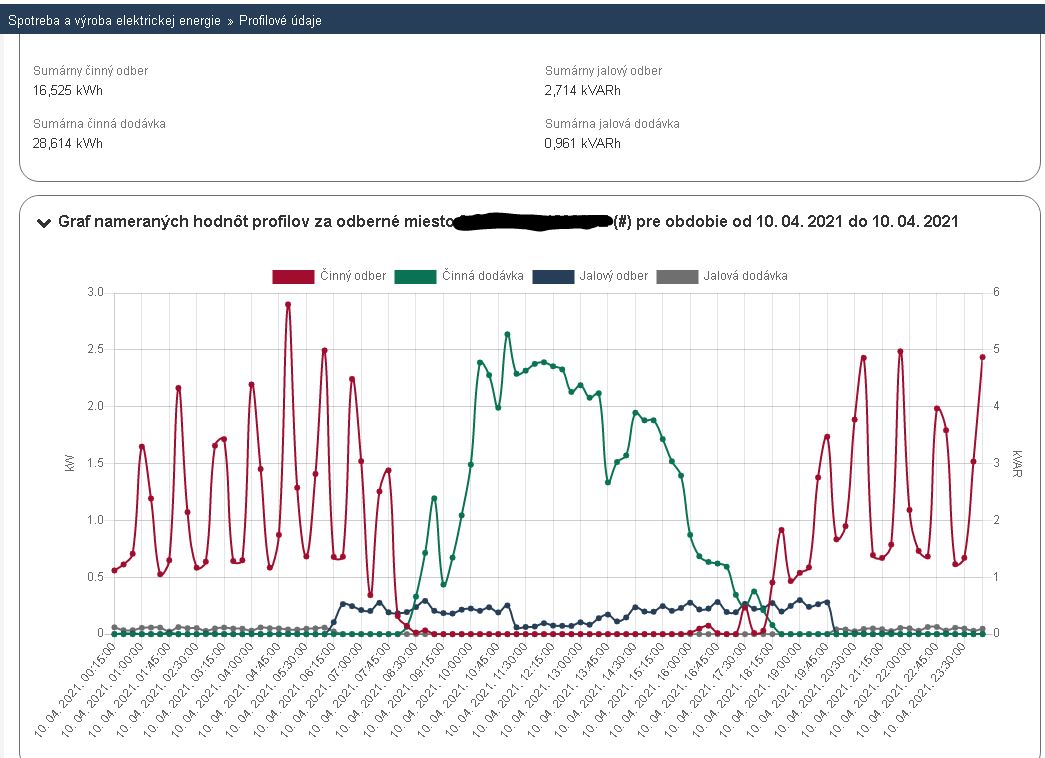Toggle Jalový odber series via legend label

613,275
